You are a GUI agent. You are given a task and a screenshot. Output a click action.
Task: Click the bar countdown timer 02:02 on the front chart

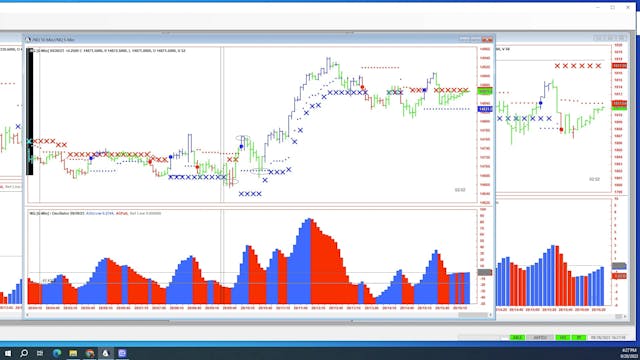[460, 190]
